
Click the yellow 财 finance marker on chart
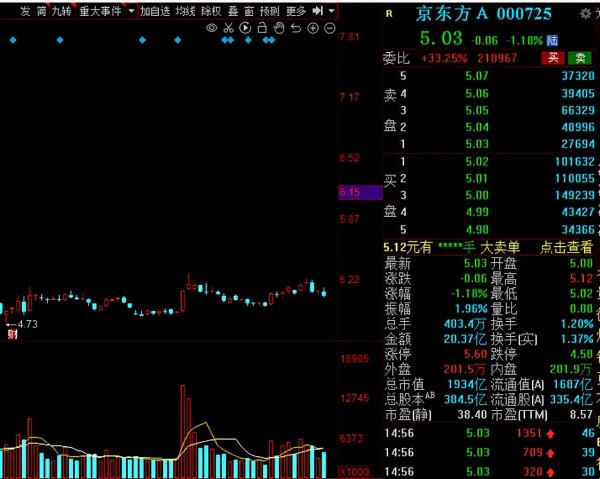pyautogui.click(x=12, y=335)
